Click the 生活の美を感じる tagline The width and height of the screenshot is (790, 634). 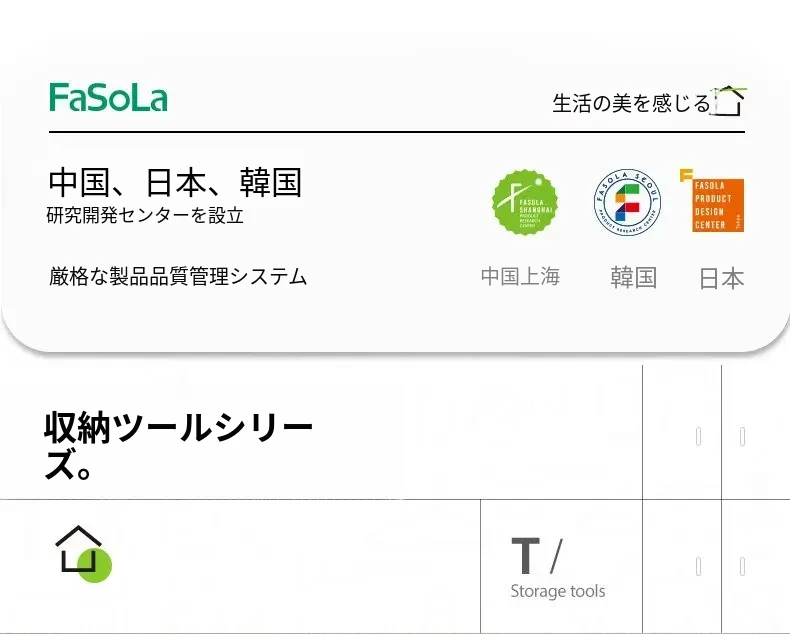point(631,103)
